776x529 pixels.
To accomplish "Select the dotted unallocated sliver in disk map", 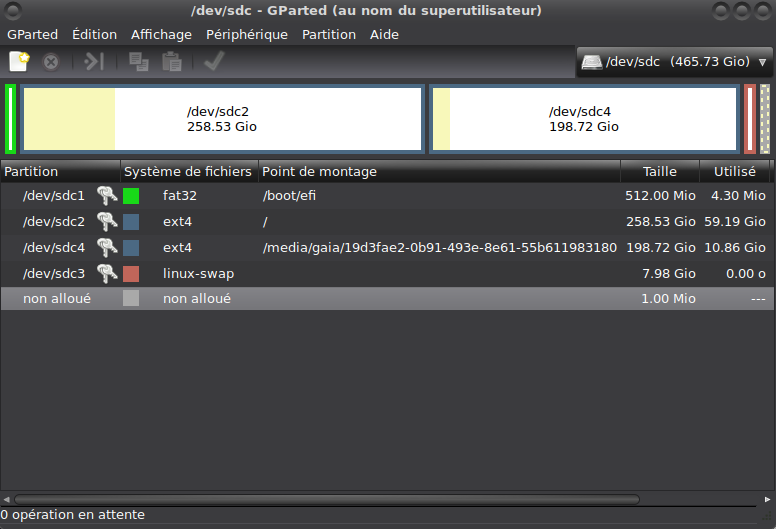I will (765, 119).
